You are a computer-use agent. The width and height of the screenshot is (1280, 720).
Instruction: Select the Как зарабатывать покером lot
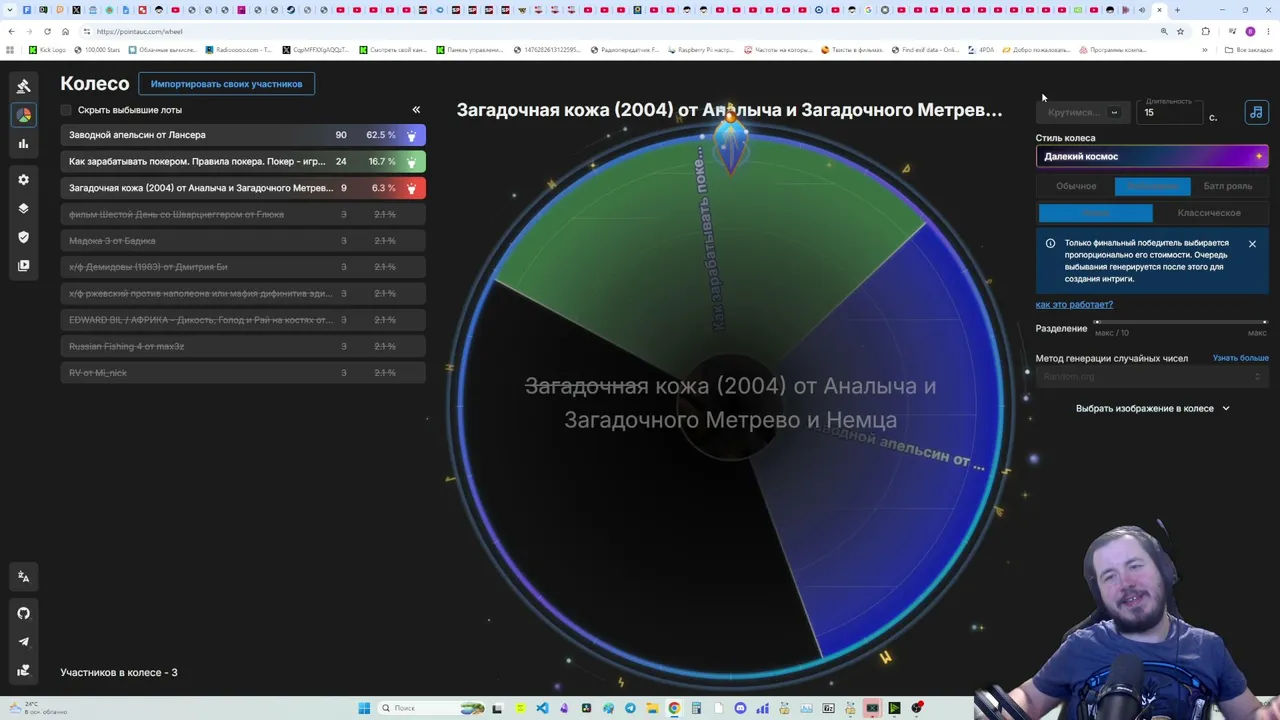pyautogui.click(x=243, y=161)
